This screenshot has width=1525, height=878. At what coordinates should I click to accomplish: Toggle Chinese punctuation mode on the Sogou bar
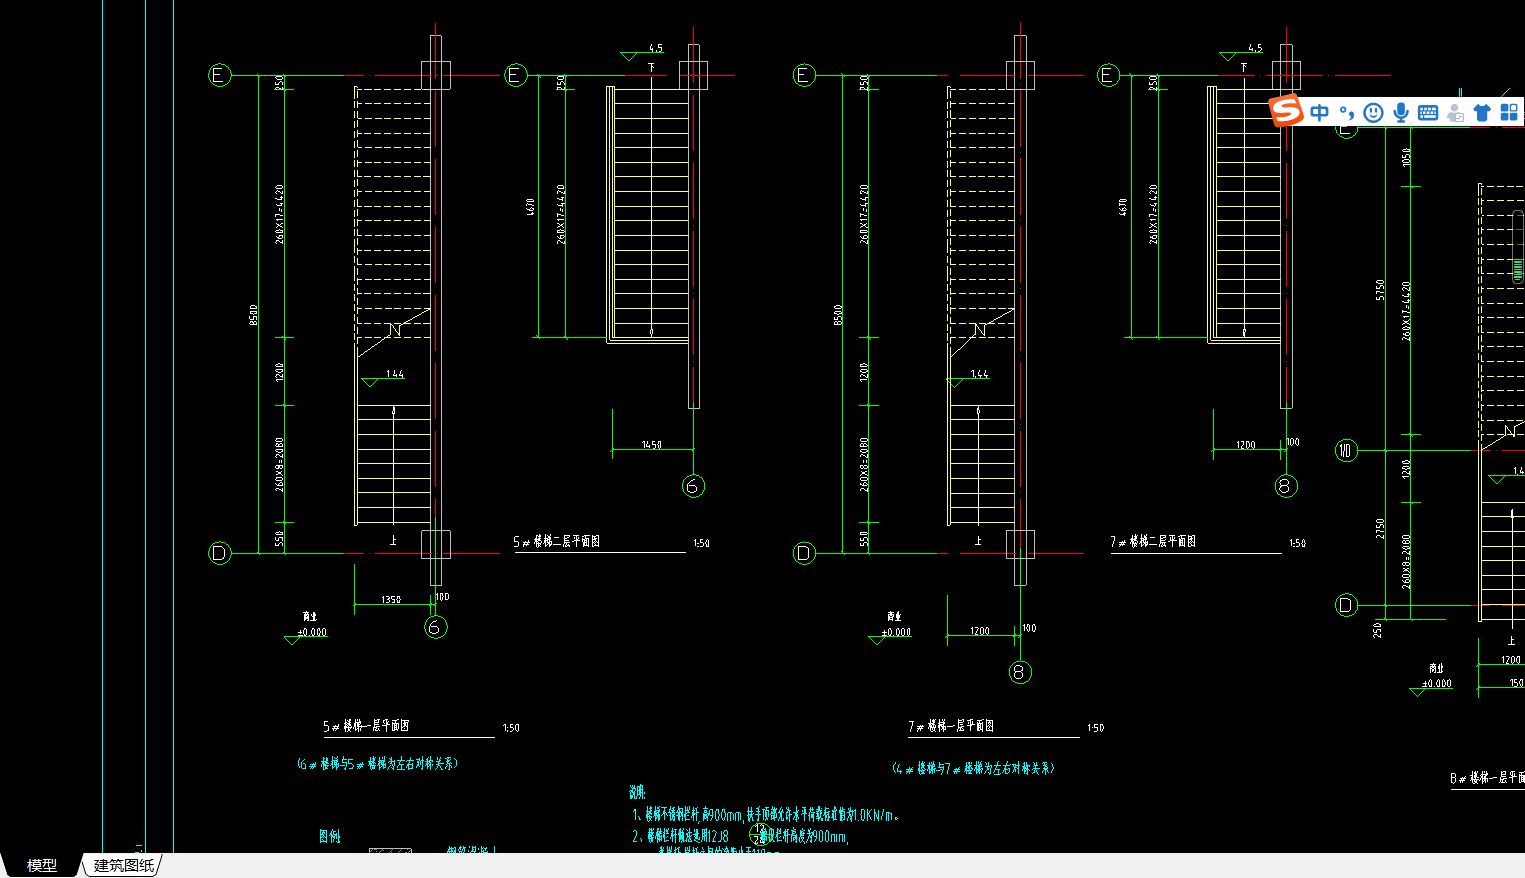click(1347, 113)
